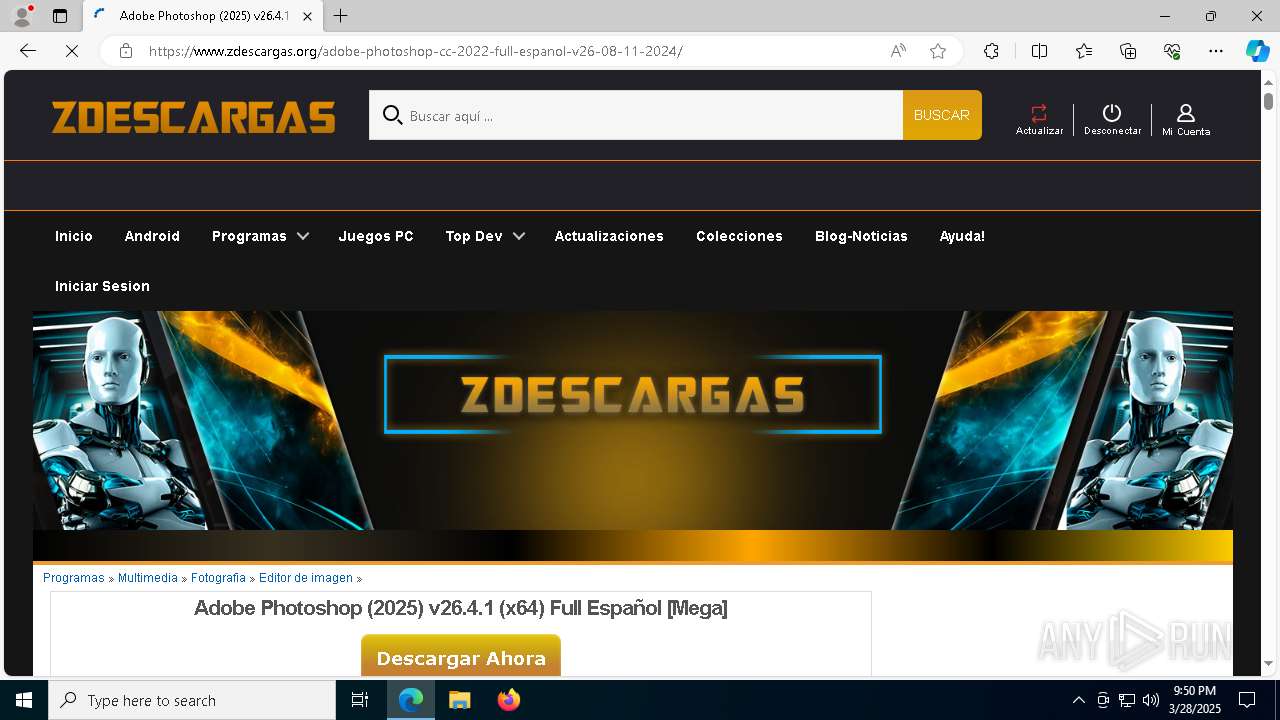The height and width of the screenshot is (720, 1280).
Task: Go to Inicio menu item
Action: tap(74, 236)
